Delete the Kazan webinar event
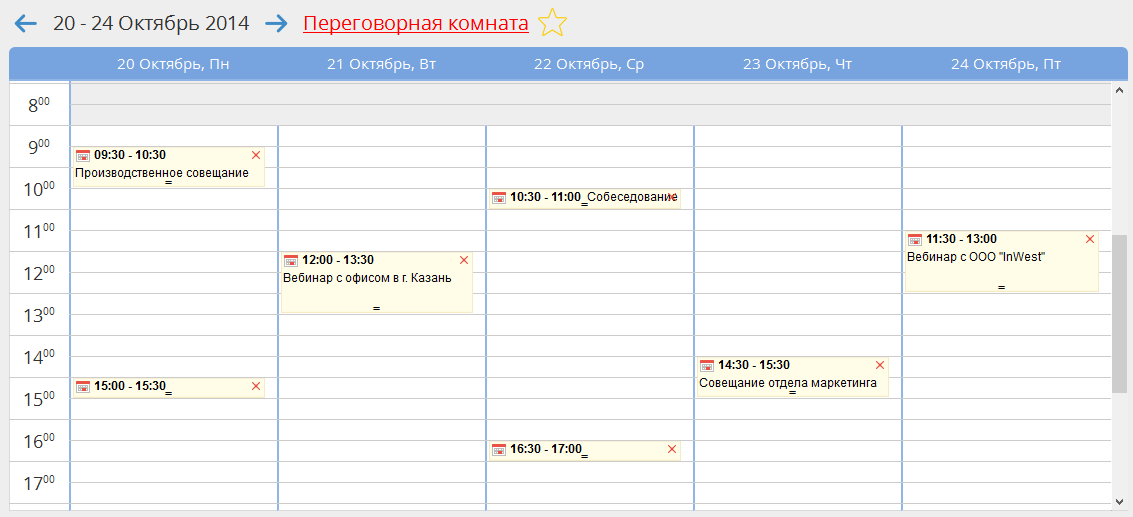This screenshot has height=517, width=1133. coord(464,260)
